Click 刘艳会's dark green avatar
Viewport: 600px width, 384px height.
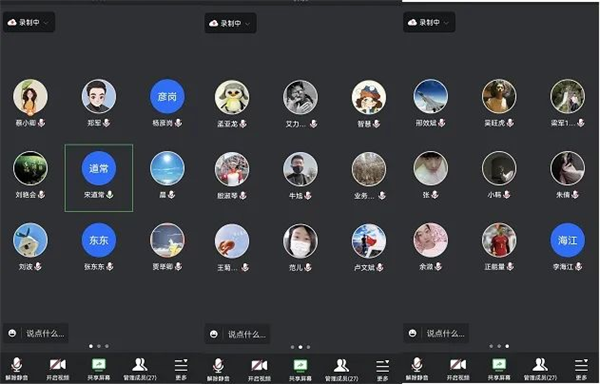(30, 168)
